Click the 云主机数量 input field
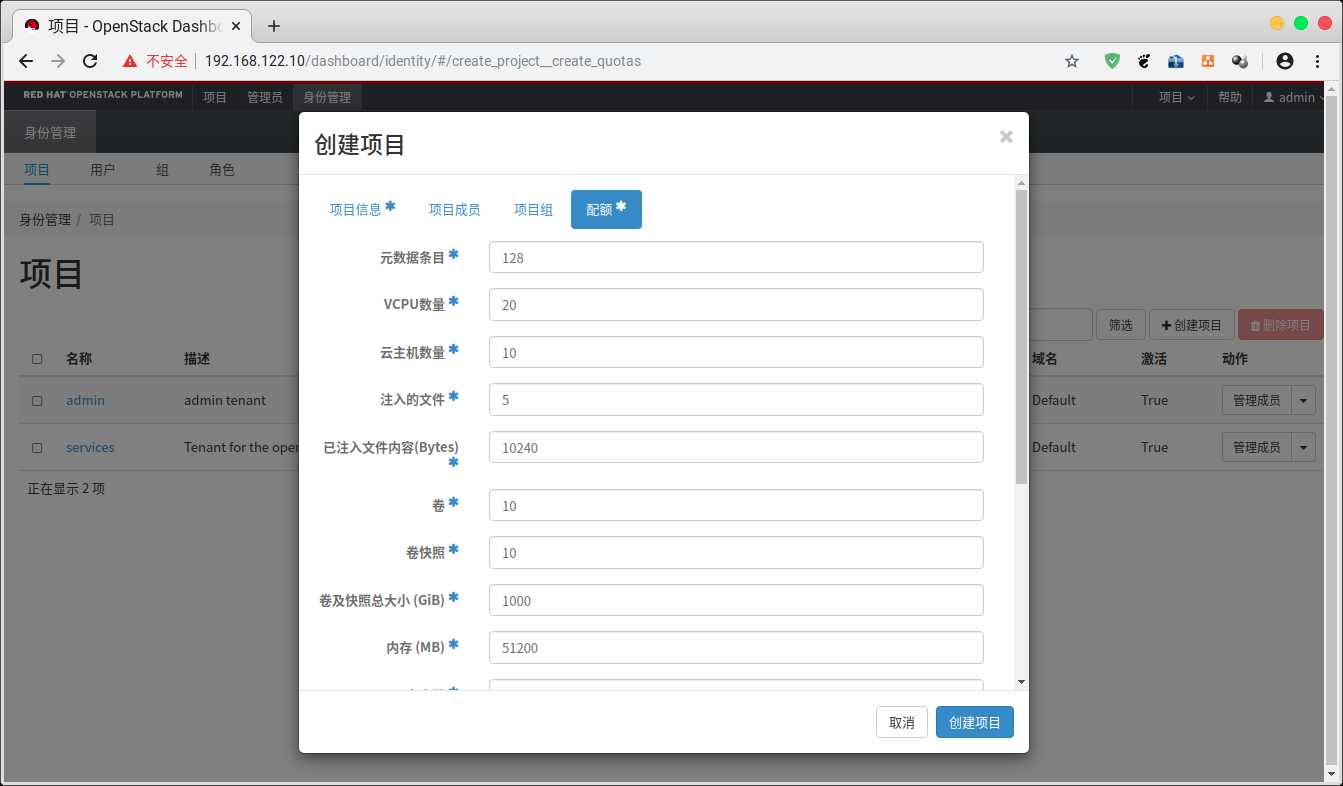Viewport: 1343px width, 786px height. pyautogui.click(x=736, y=352)
